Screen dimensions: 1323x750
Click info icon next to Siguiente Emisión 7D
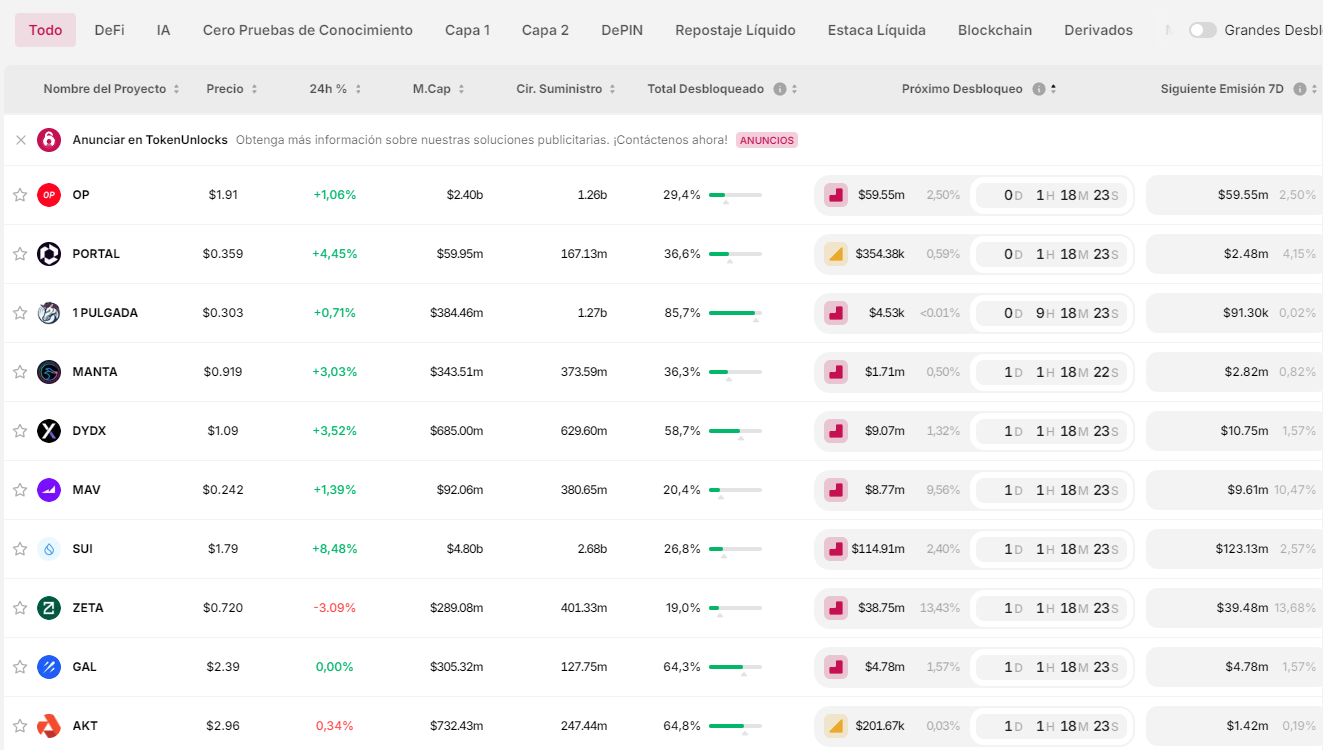pyautogui.click(x=1300, y=89)
